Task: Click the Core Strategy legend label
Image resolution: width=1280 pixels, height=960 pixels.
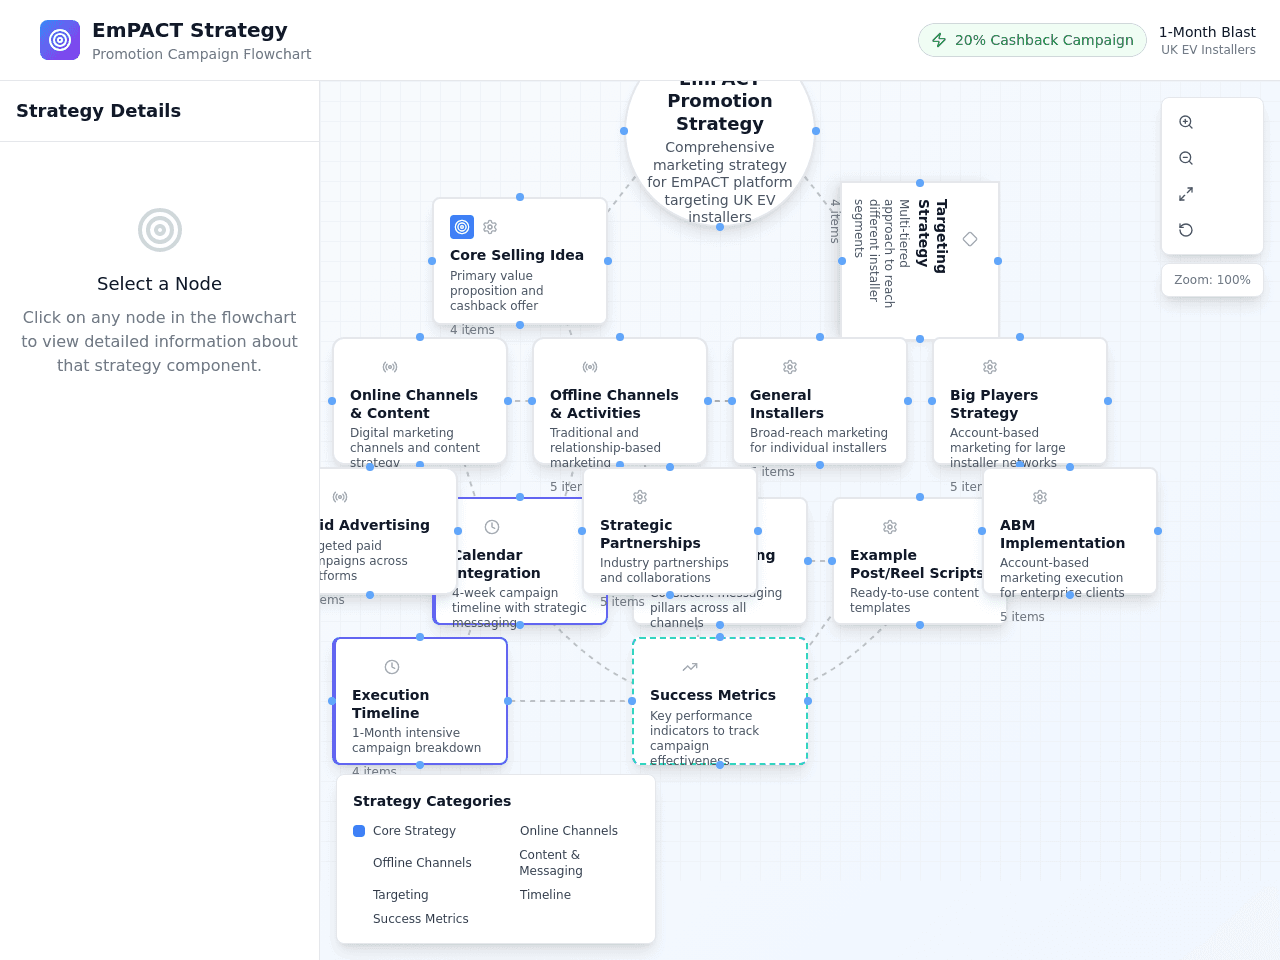Action: [x=414, y=831]
